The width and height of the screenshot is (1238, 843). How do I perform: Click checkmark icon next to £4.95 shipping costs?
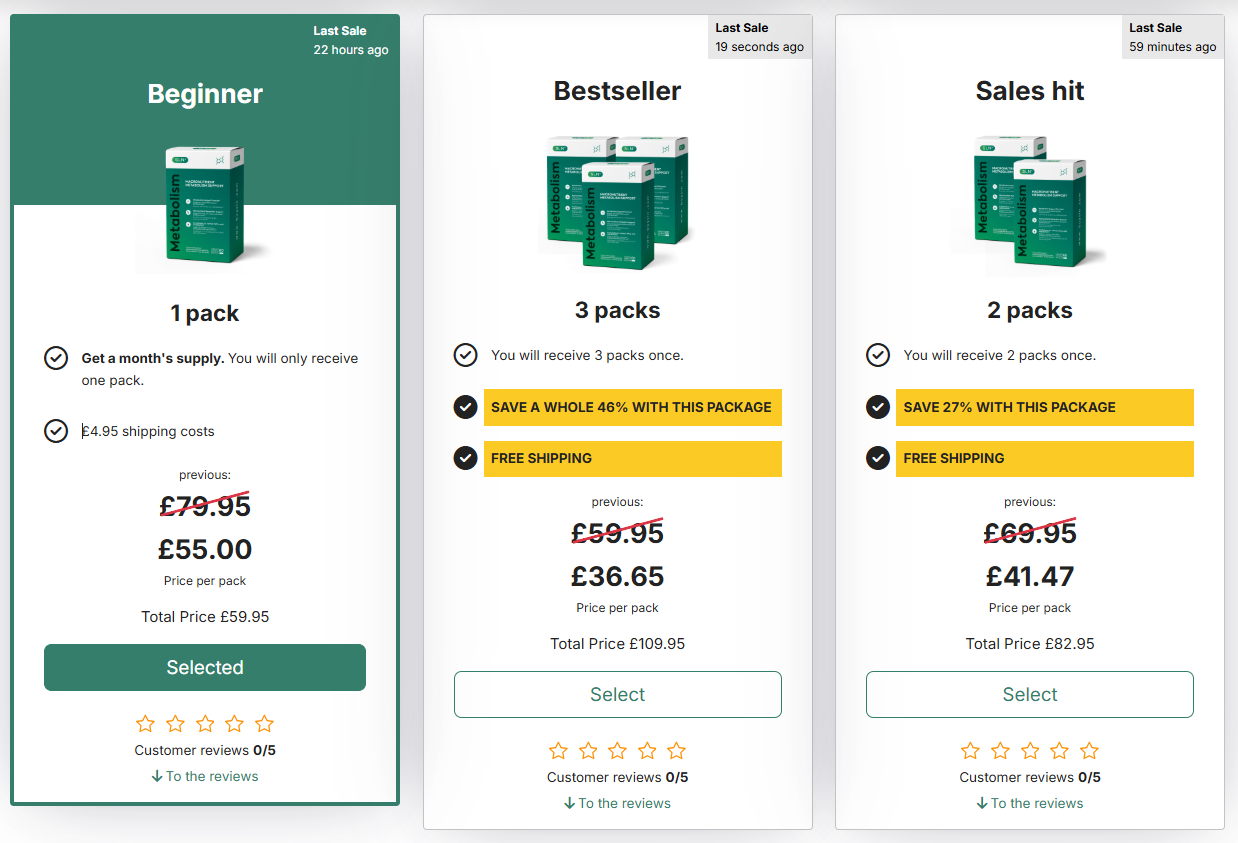56,431
